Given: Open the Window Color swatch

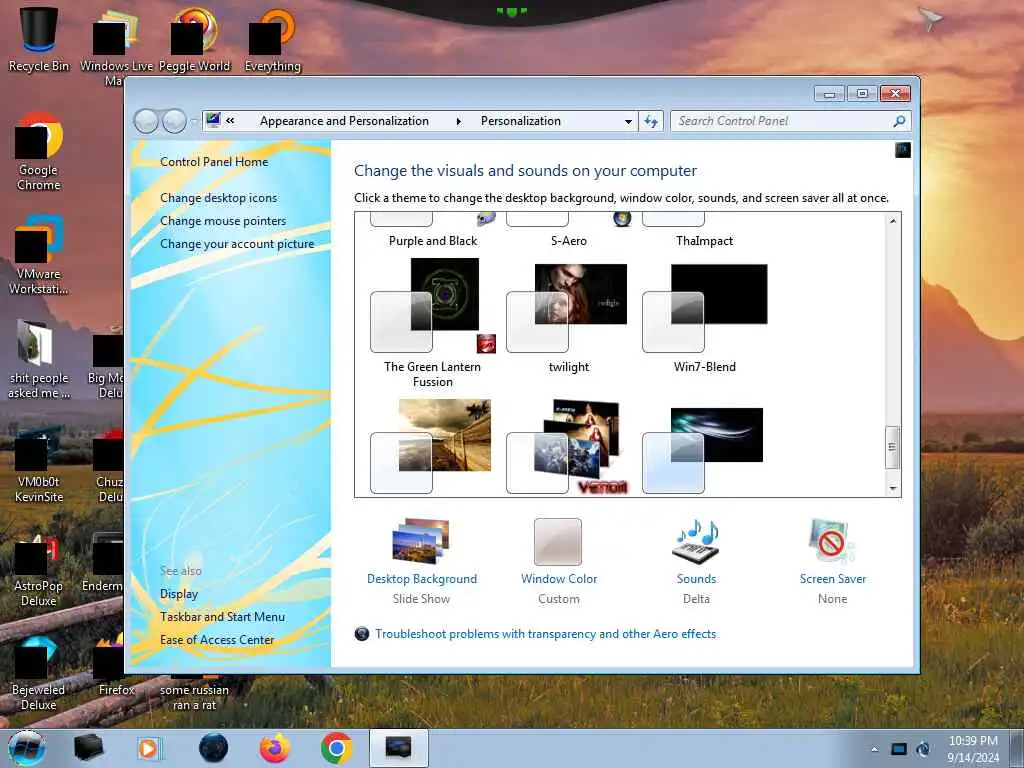Looking at the screenshot, I should 558,542.
